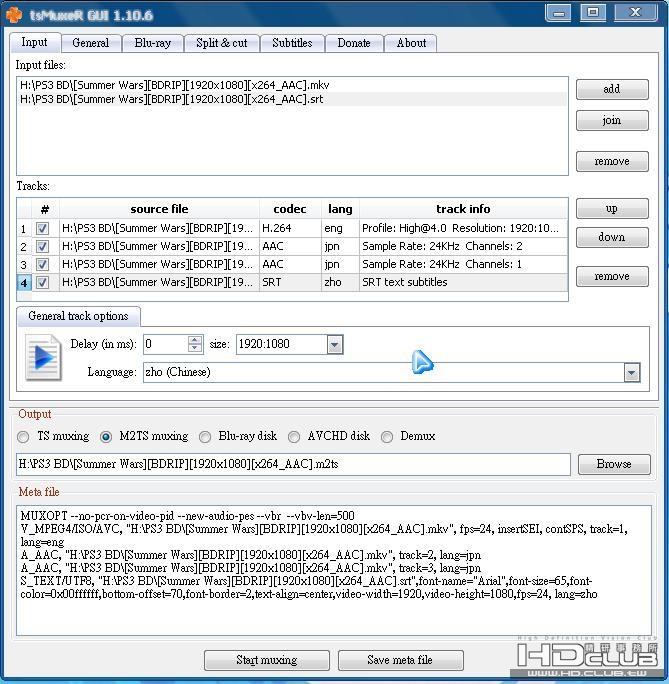Image resolution: width=669 pixels, height=684 pixels.
Task: Open the Donate tab
Action: coord(354,43)
